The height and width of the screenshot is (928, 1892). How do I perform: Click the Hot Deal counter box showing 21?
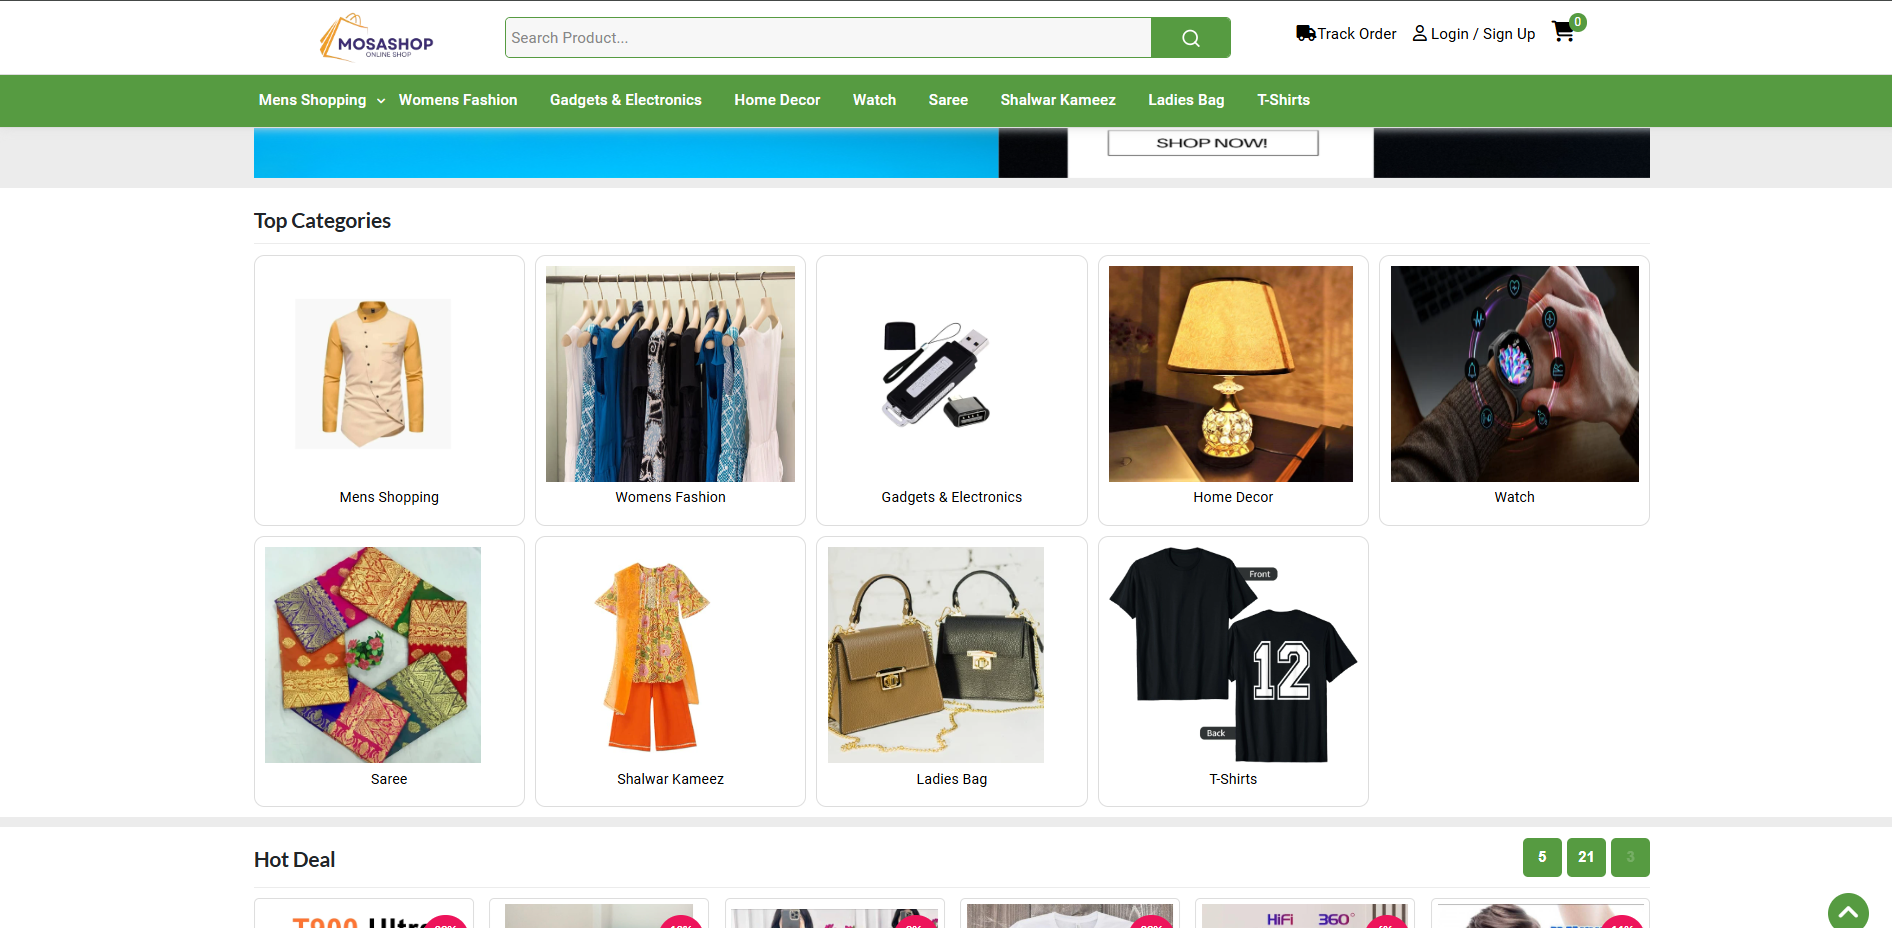pyautogui.click(x=1585, y=857)
